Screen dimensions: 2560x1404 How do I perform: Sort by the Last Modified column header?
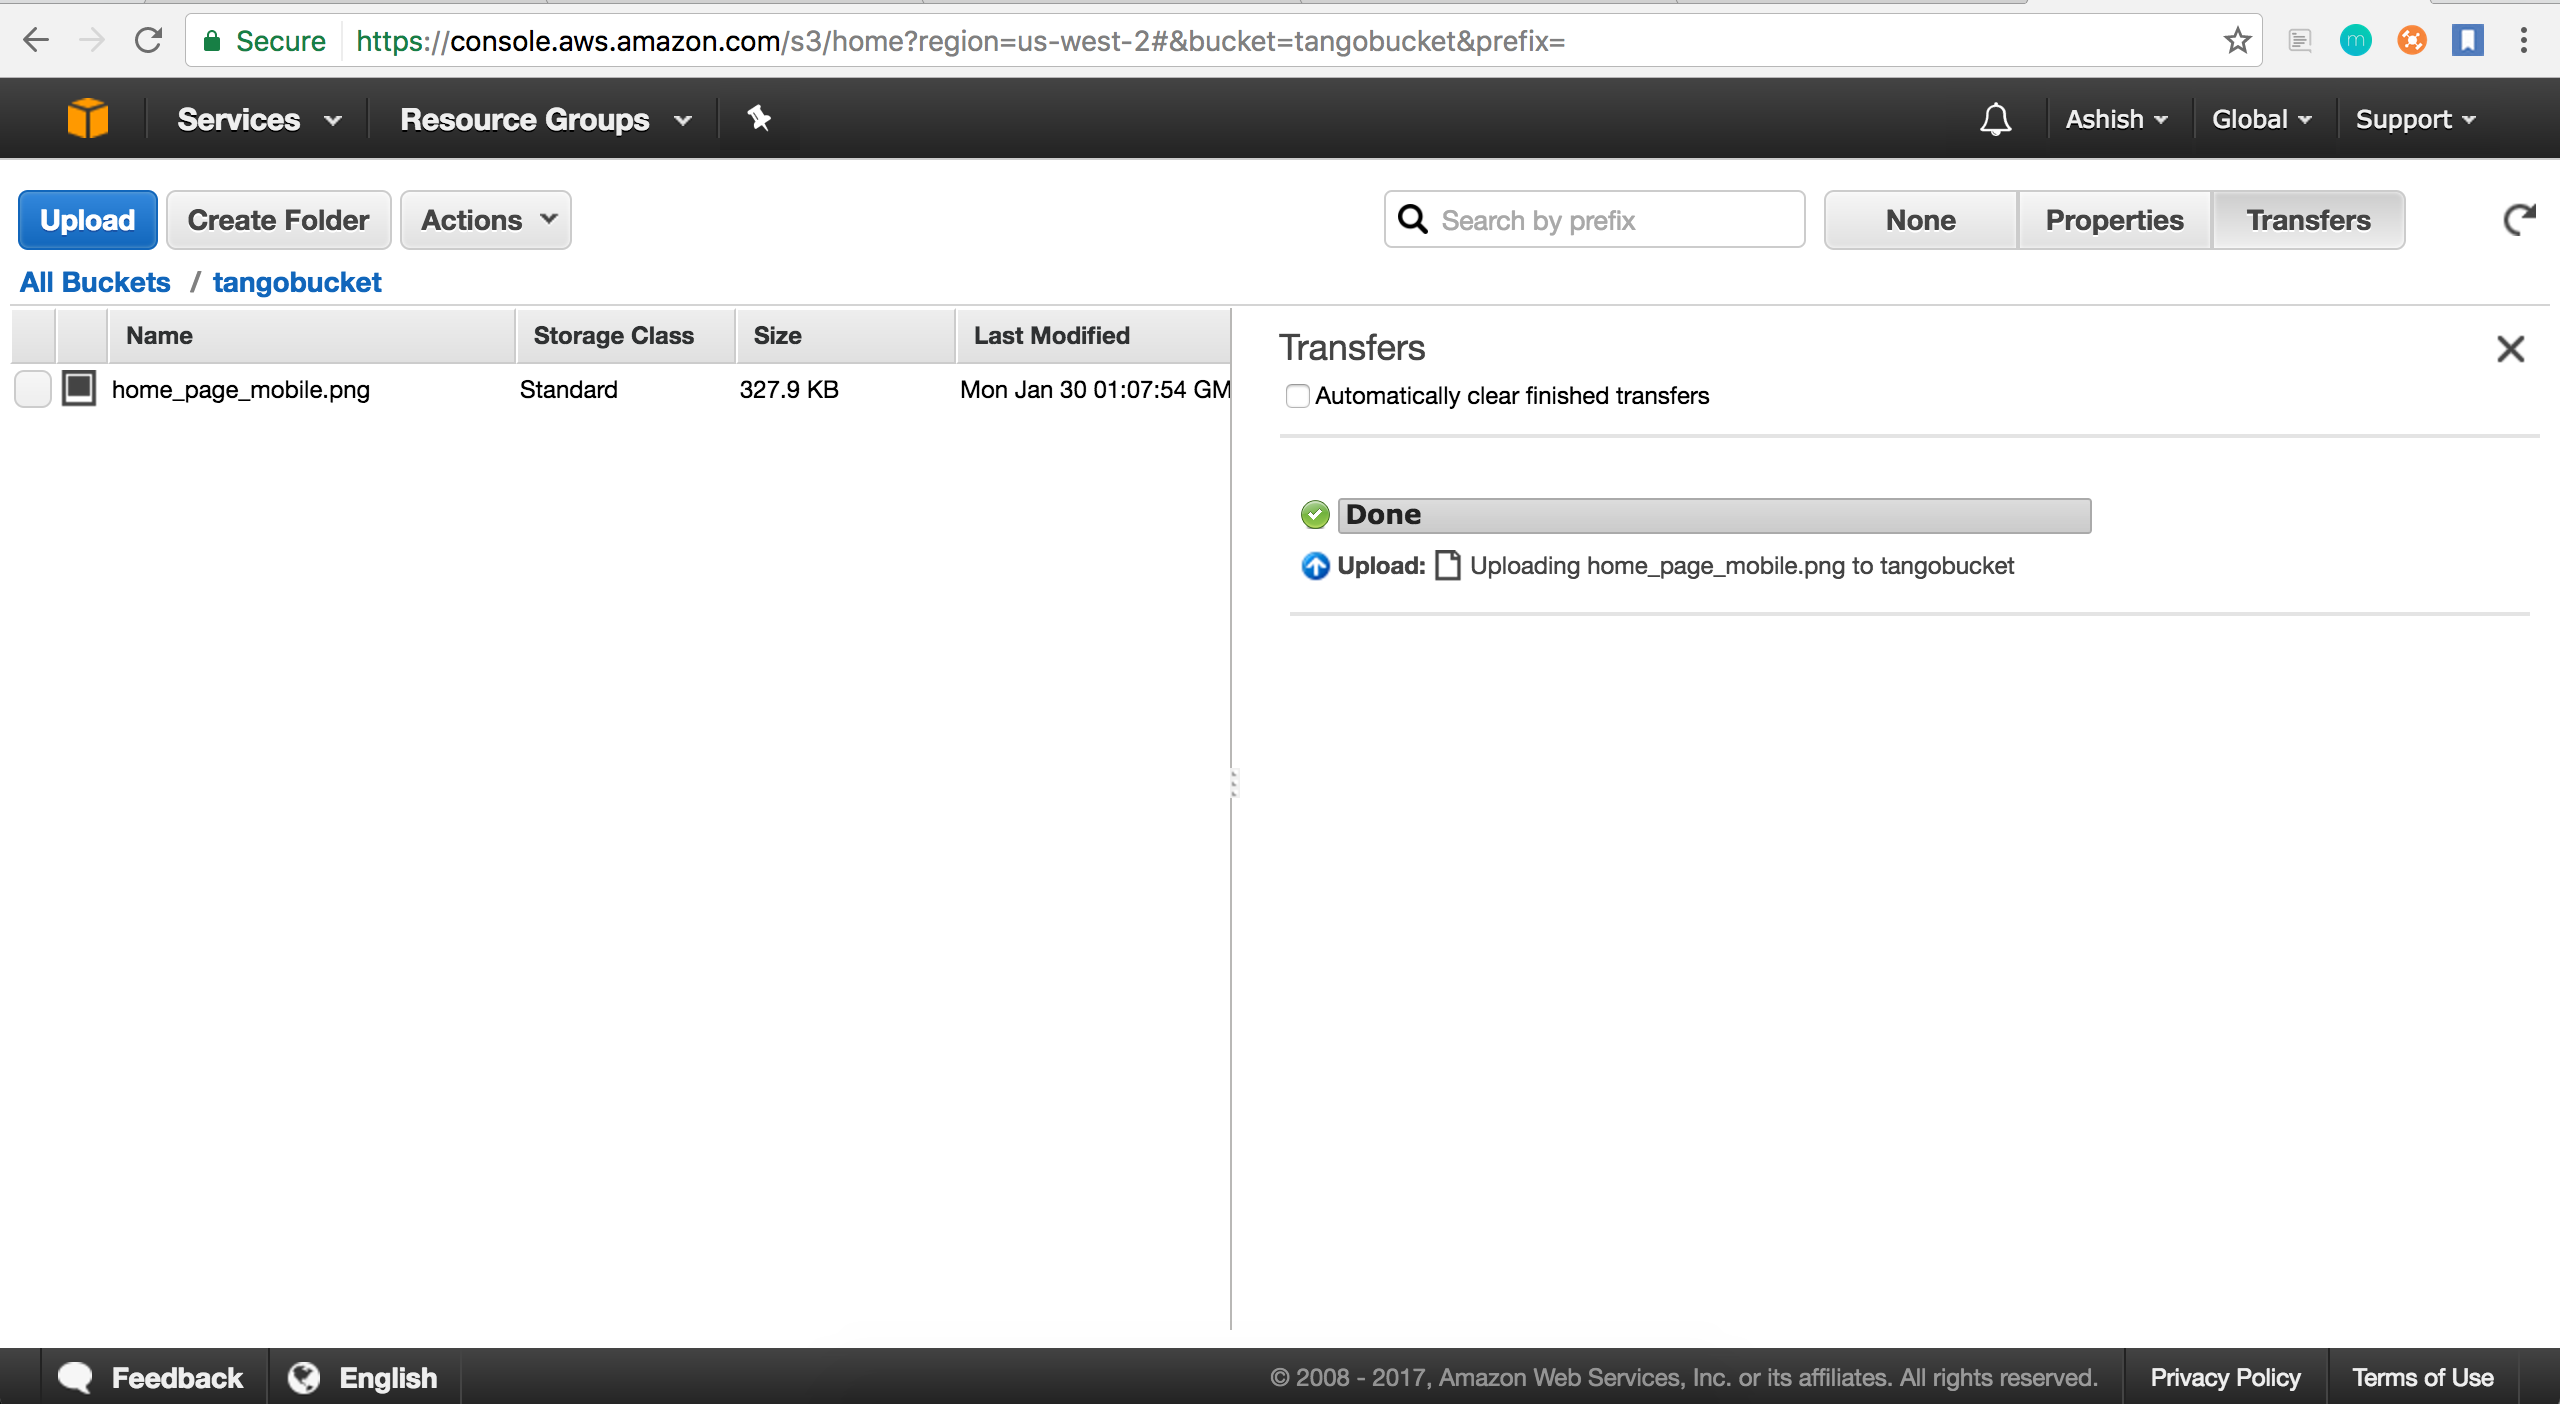[x=1093, y=336]
